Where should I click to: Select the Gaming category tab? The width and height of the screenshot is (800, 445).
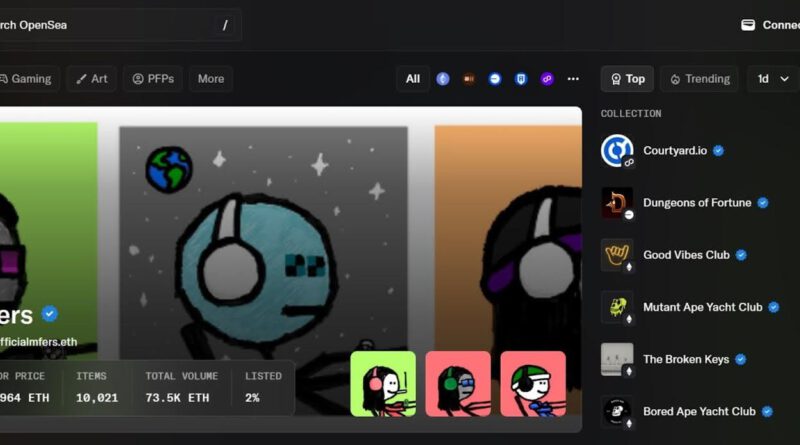[x=28, y=79]
